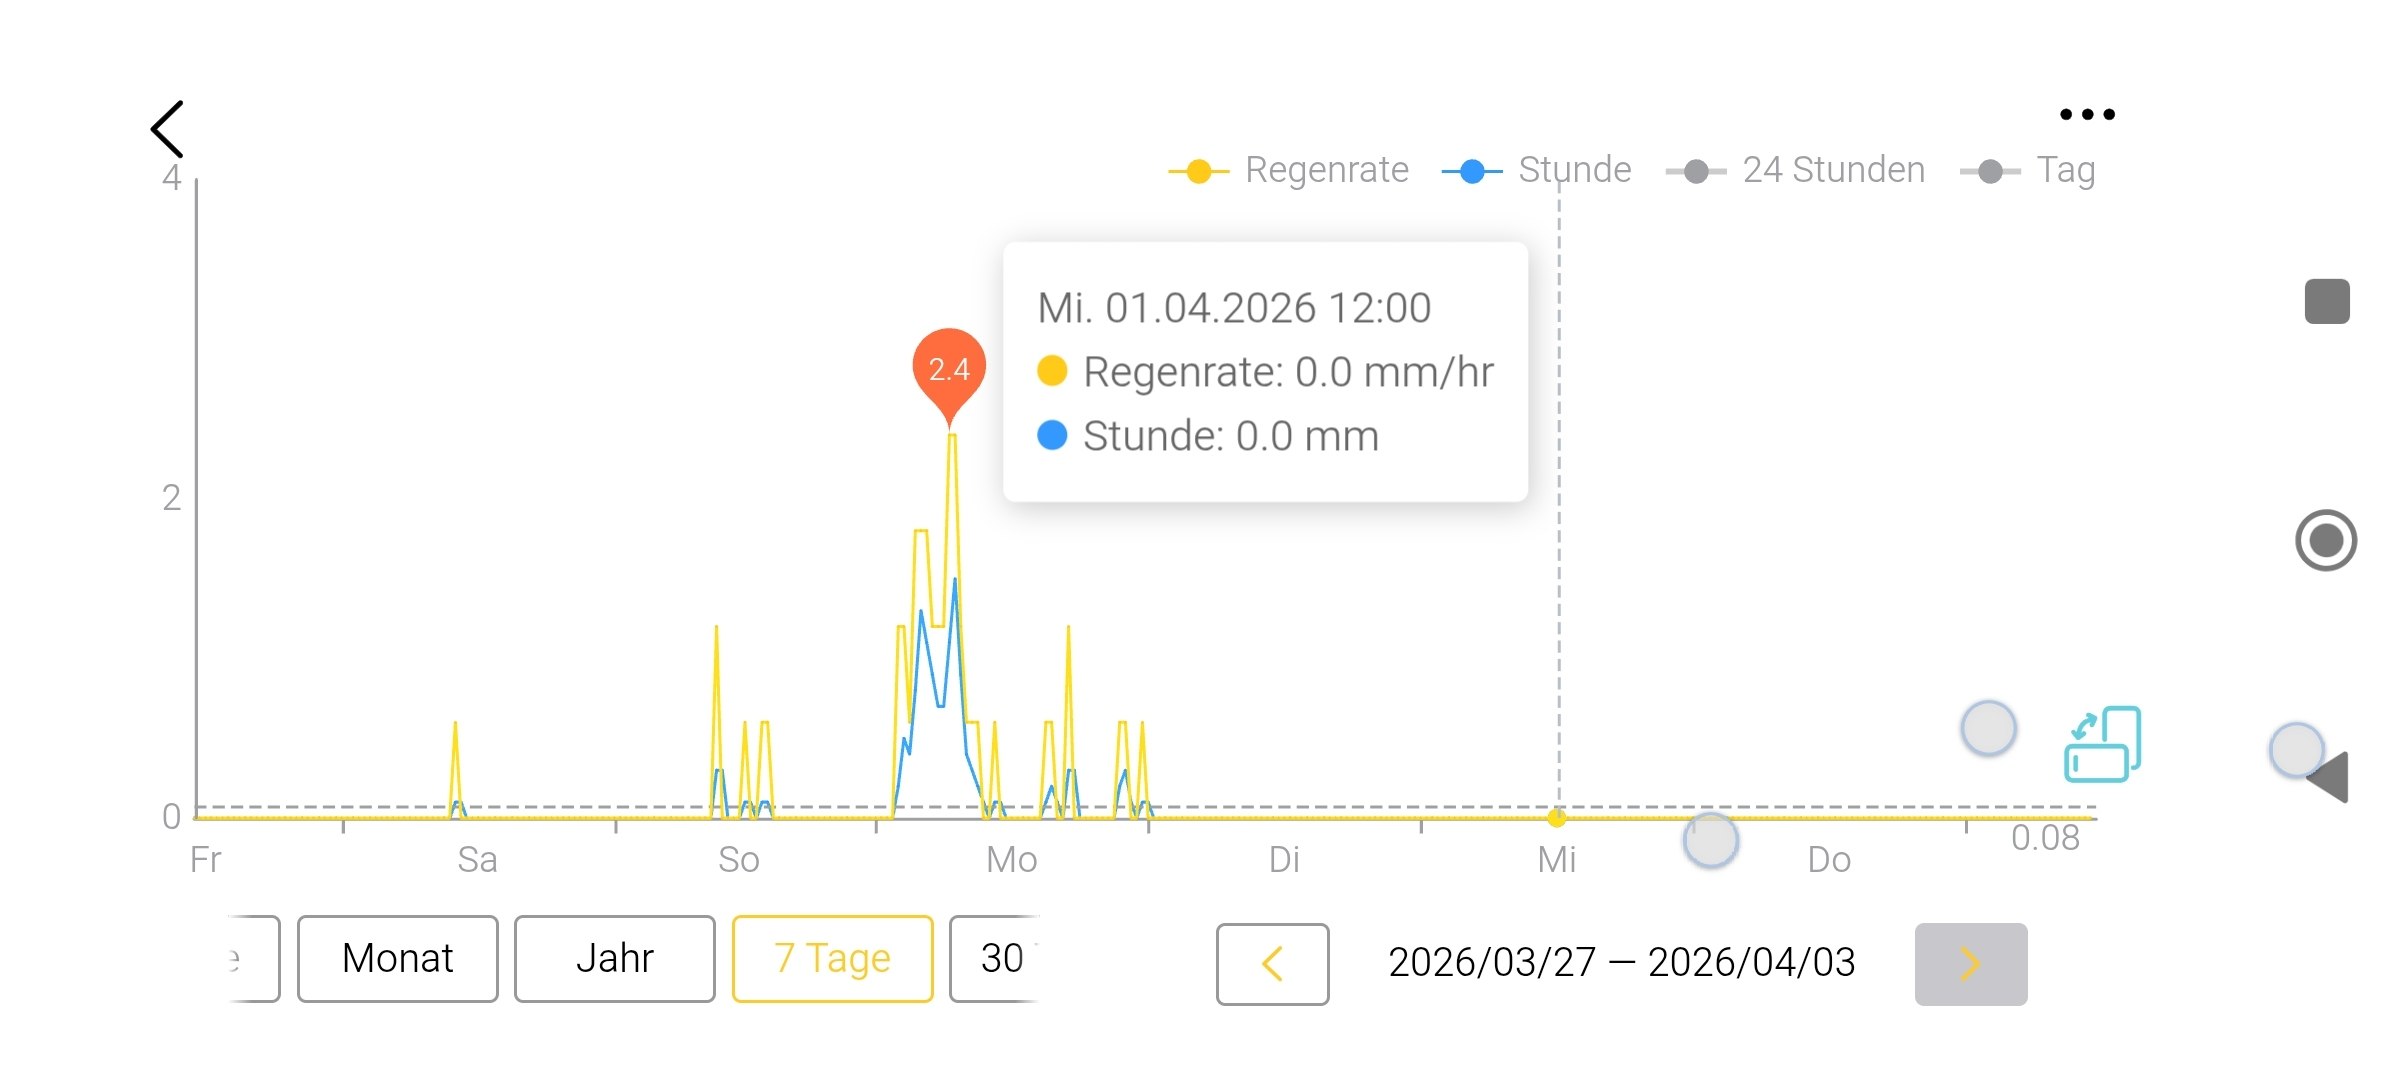Toggle the Regenrate series in legend
2400x1080 pixels.
[x=1290, y=171]
